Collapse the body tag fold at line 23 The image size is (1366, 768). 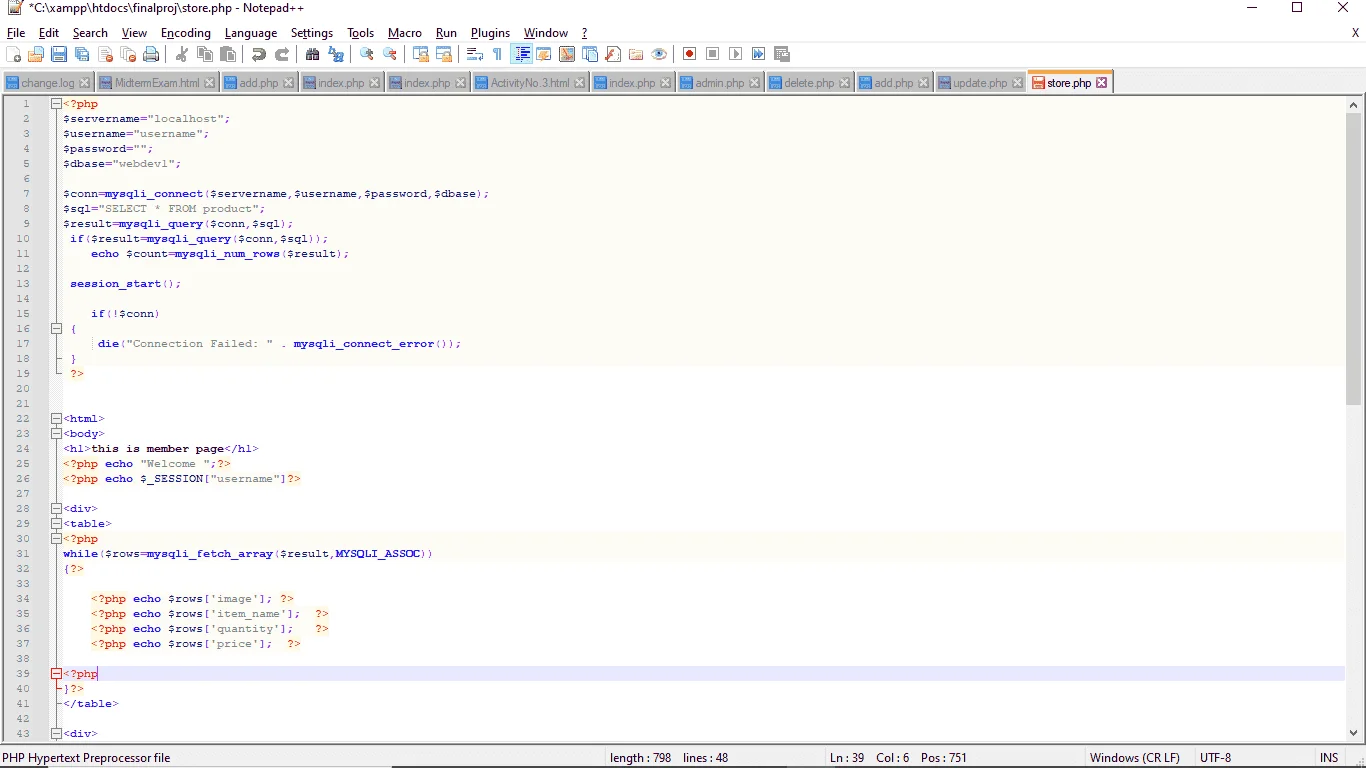(x=56, y=434)
